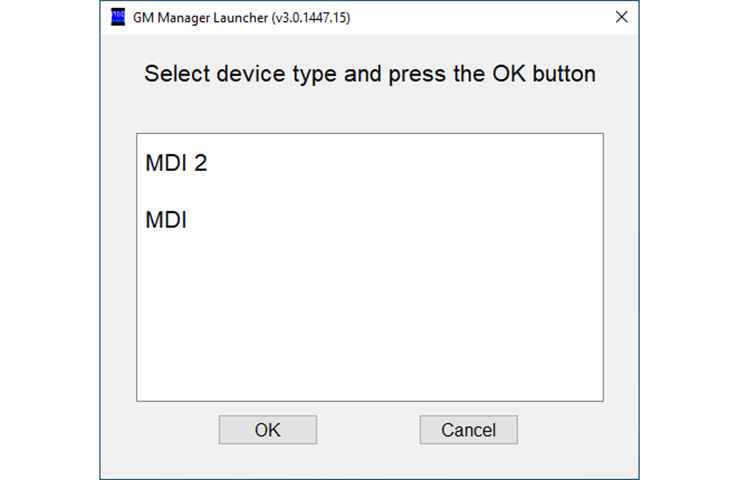Hit OK to launch GM Manager
The width and height of the screenshot is (740, 480).
pyautogui.click(x=268, y=429)
